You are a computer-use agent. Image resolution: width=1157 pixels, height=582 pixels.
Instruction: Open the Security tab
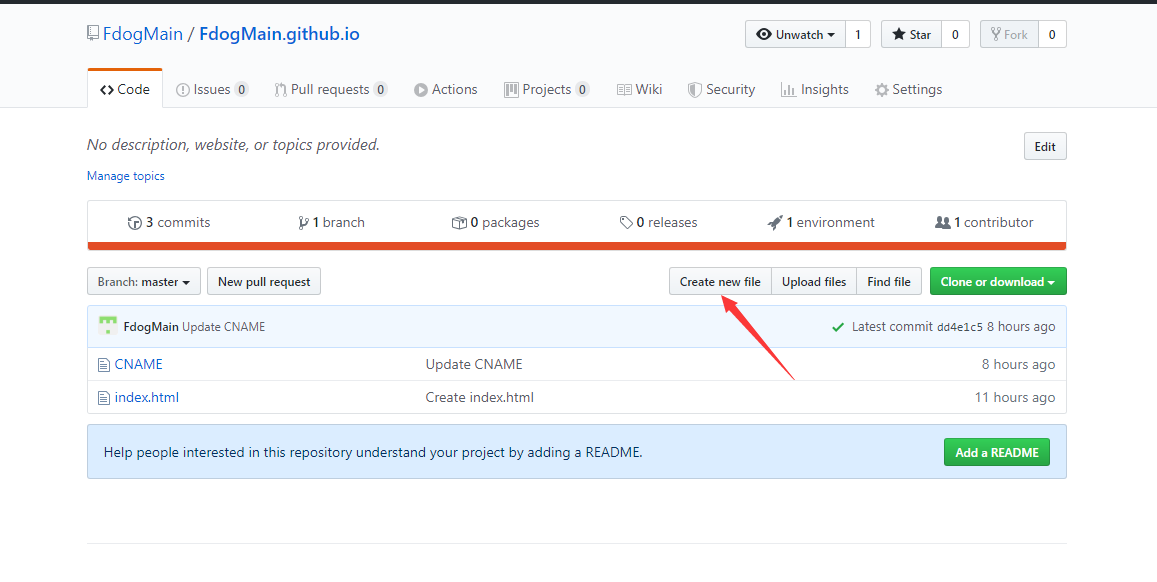(721, 89)
